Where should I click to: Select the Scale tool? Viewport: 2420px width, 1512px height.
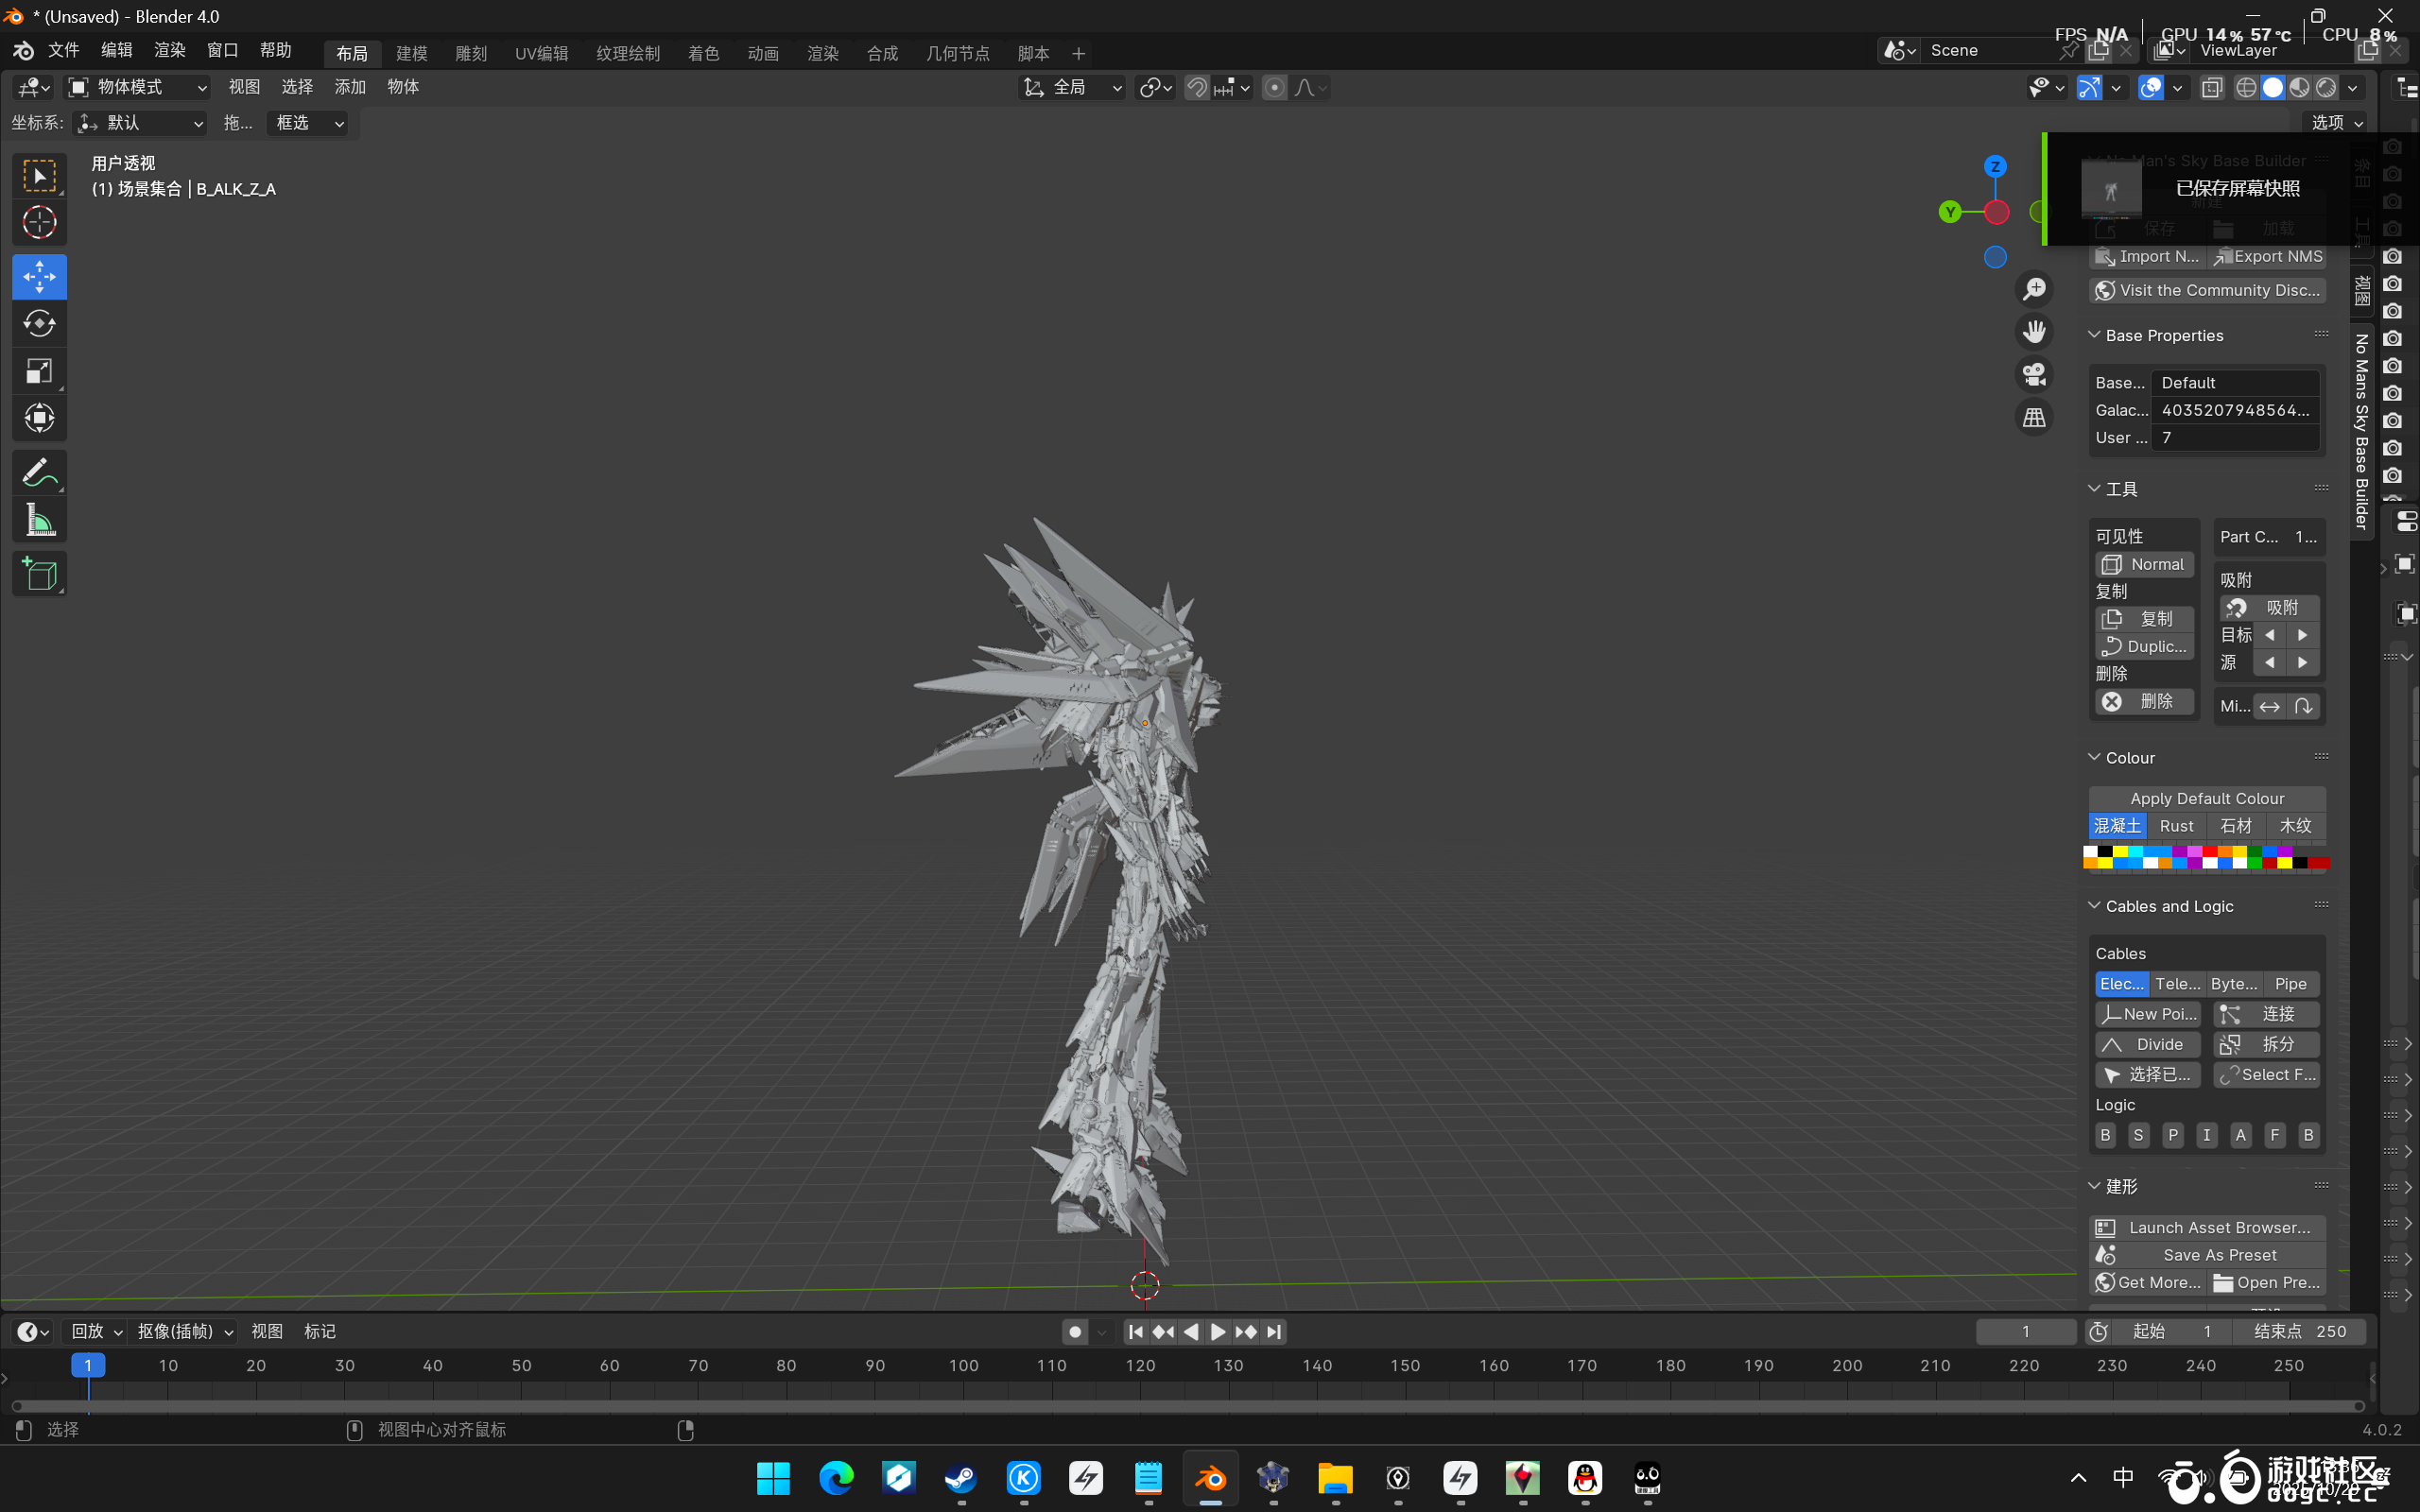(39, 372)
